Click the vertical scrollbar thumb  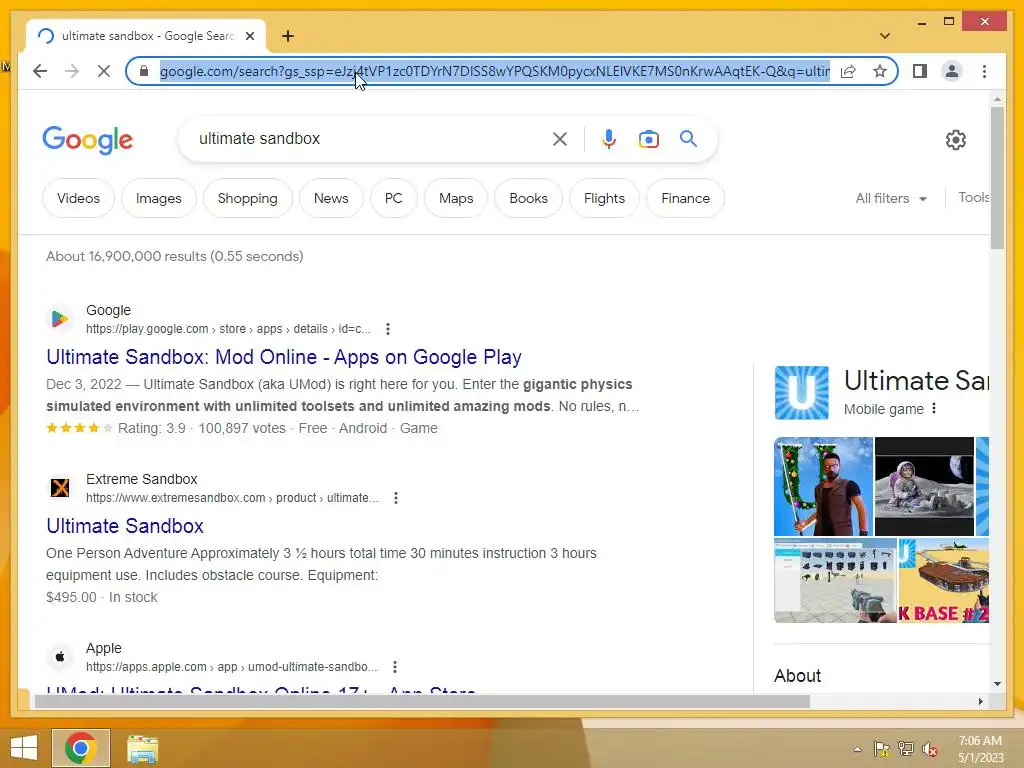tap(997, 178)
